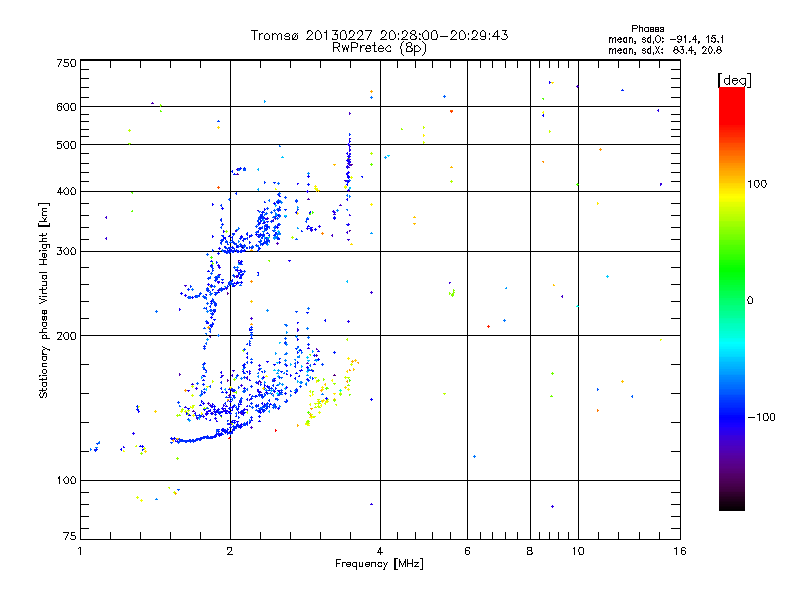Click the y-axis label '75'
The image size is (800, 600).
[x=70, y=536]
